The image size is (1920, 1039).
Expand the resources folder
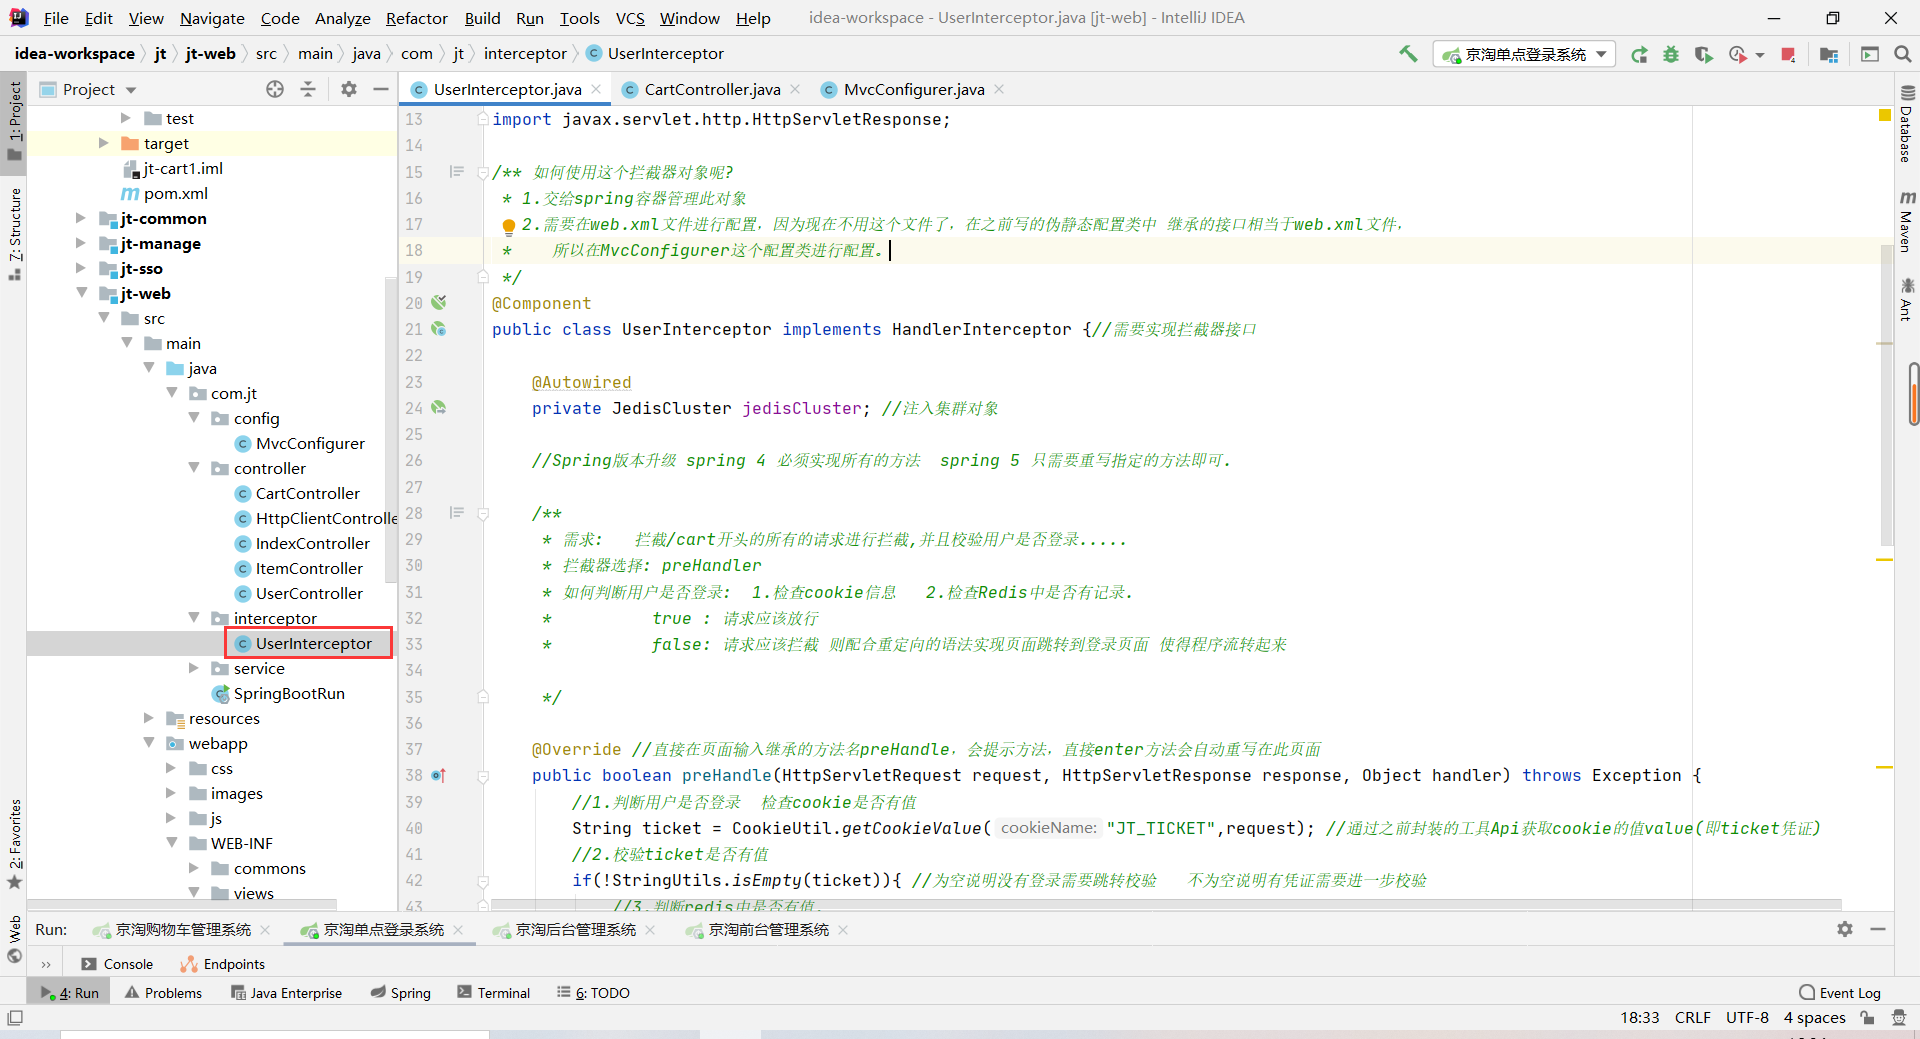(149, 718)
